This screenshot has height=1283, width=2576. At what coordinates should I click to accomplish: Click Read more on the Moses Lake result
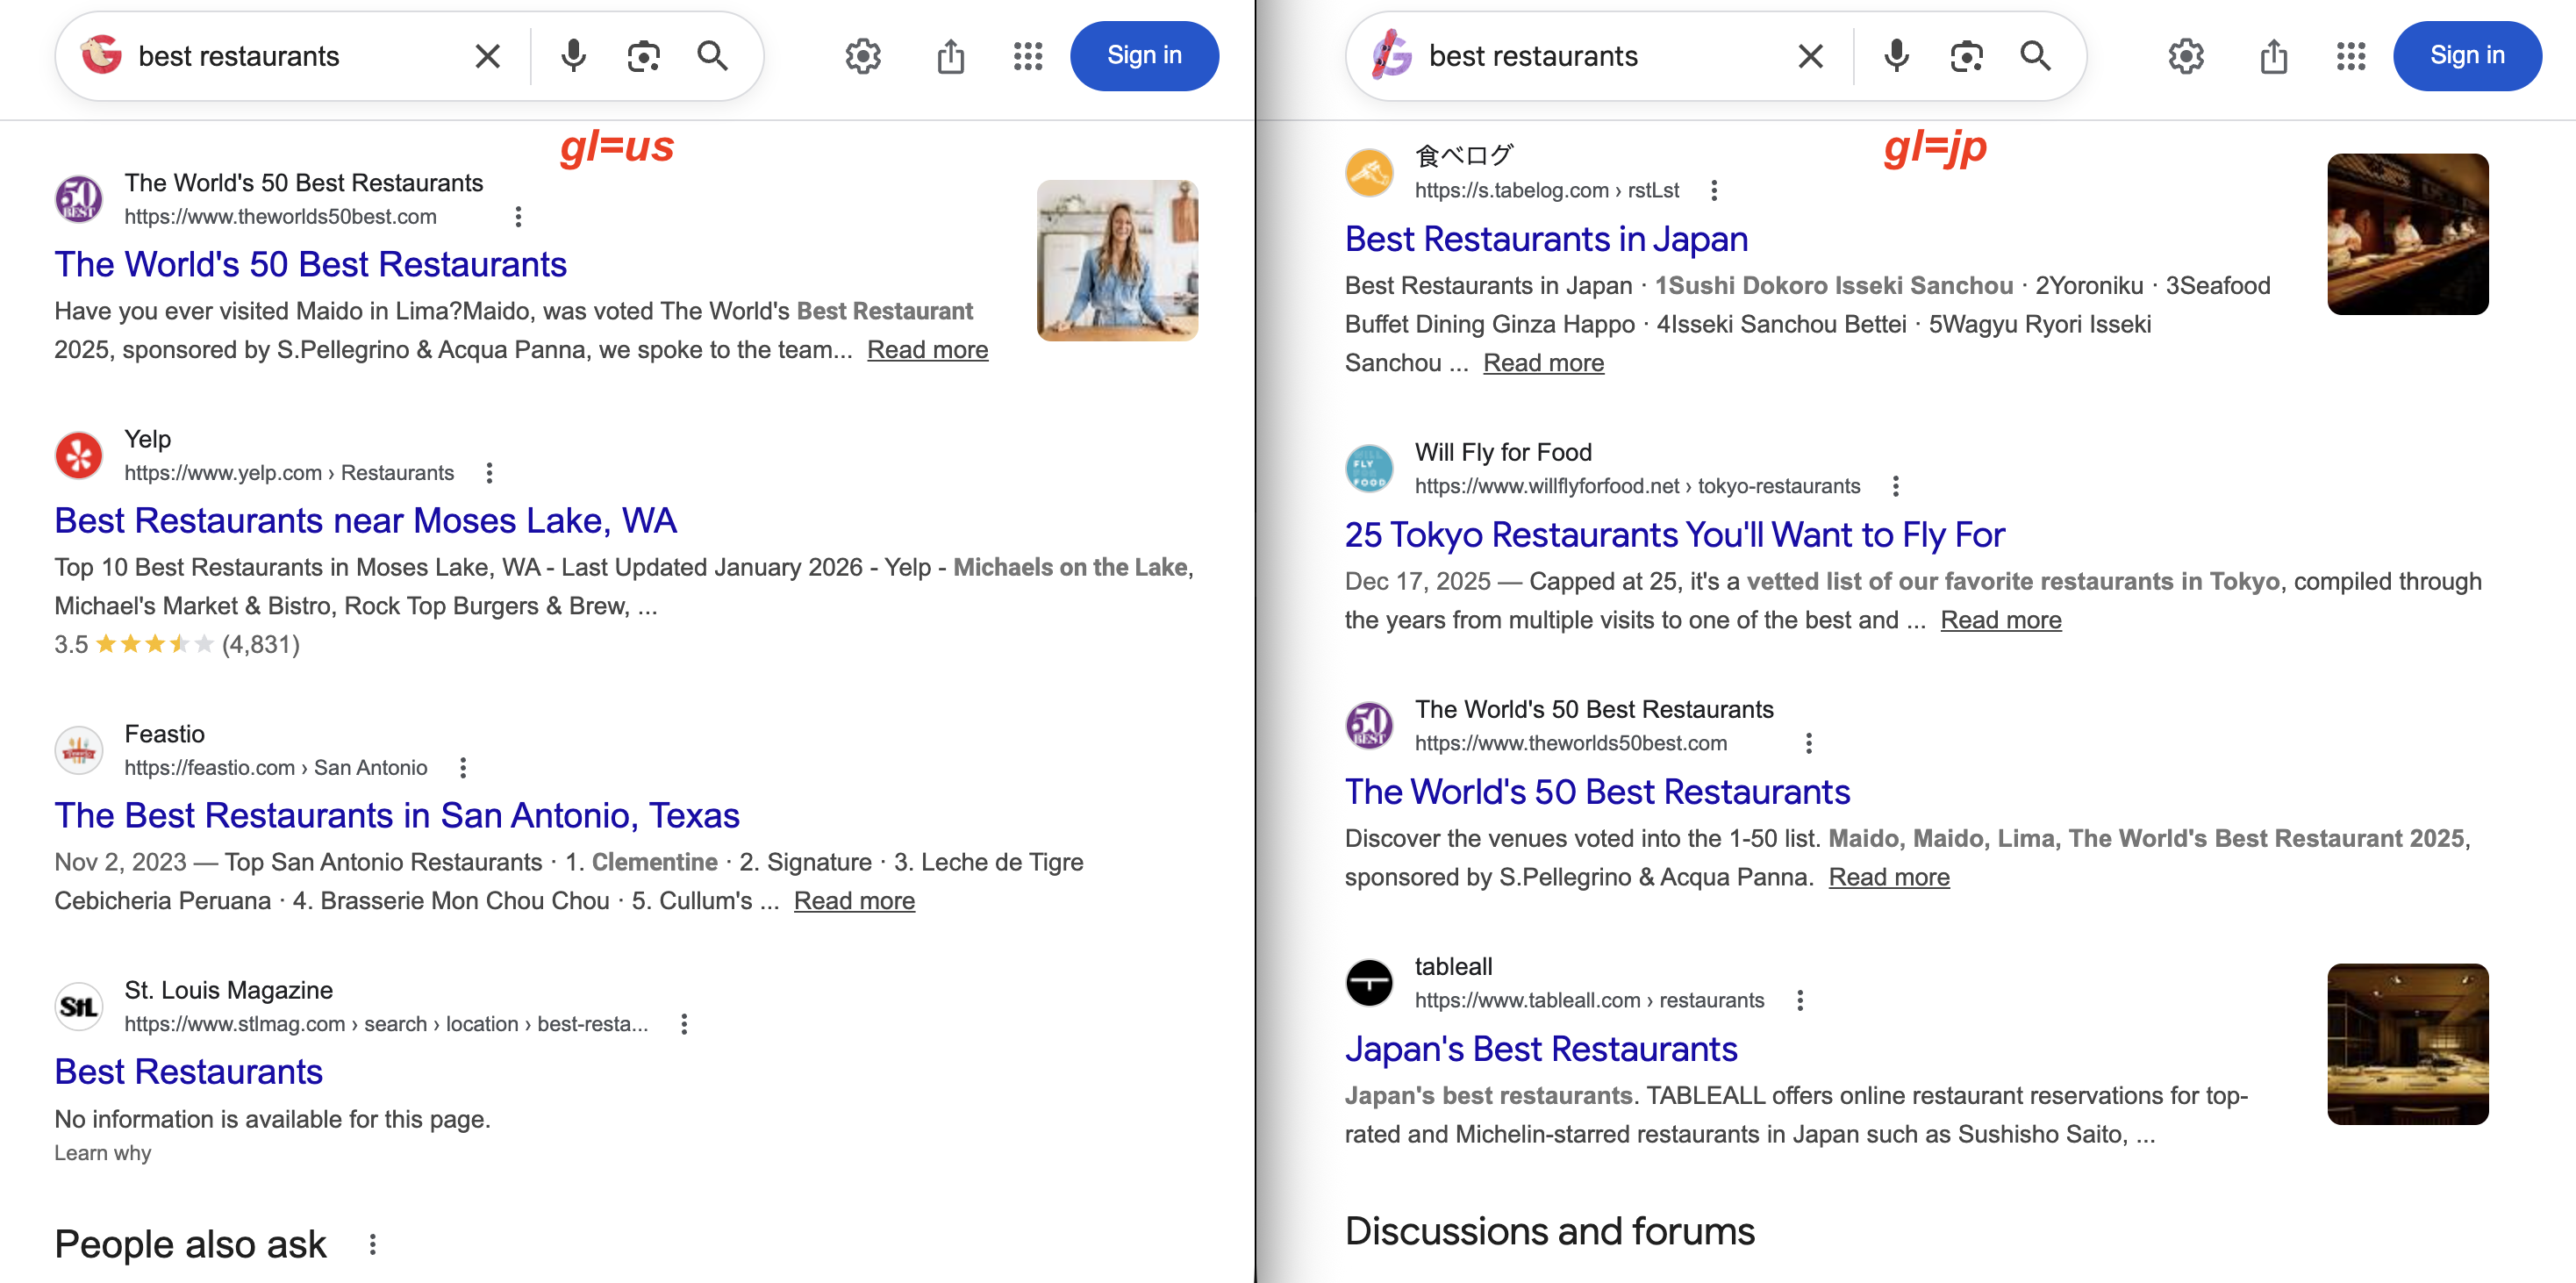point(926,350)
